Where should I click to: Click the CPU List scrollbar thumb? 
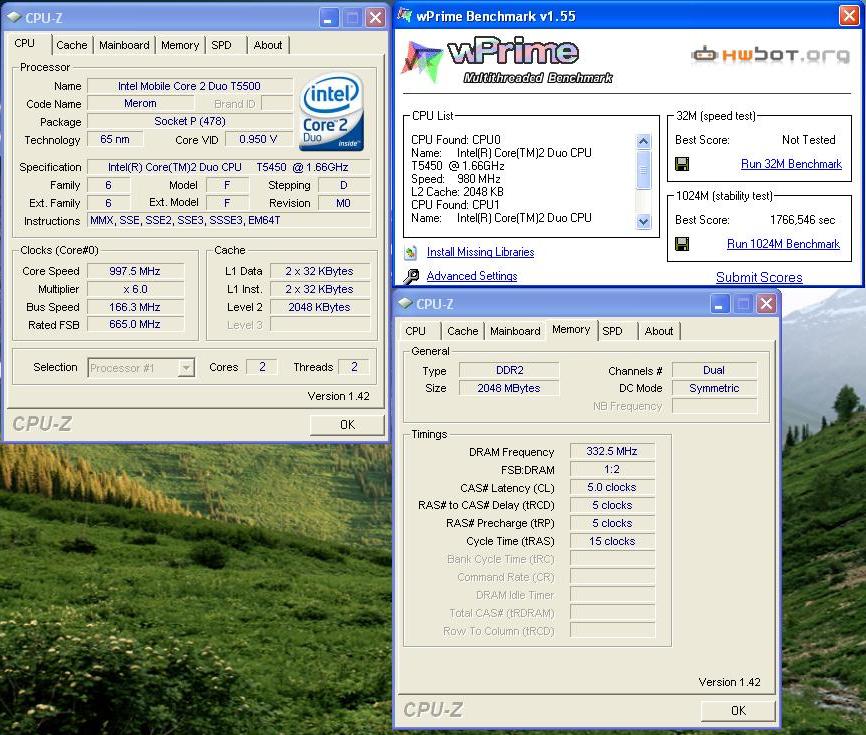(643, 170)
